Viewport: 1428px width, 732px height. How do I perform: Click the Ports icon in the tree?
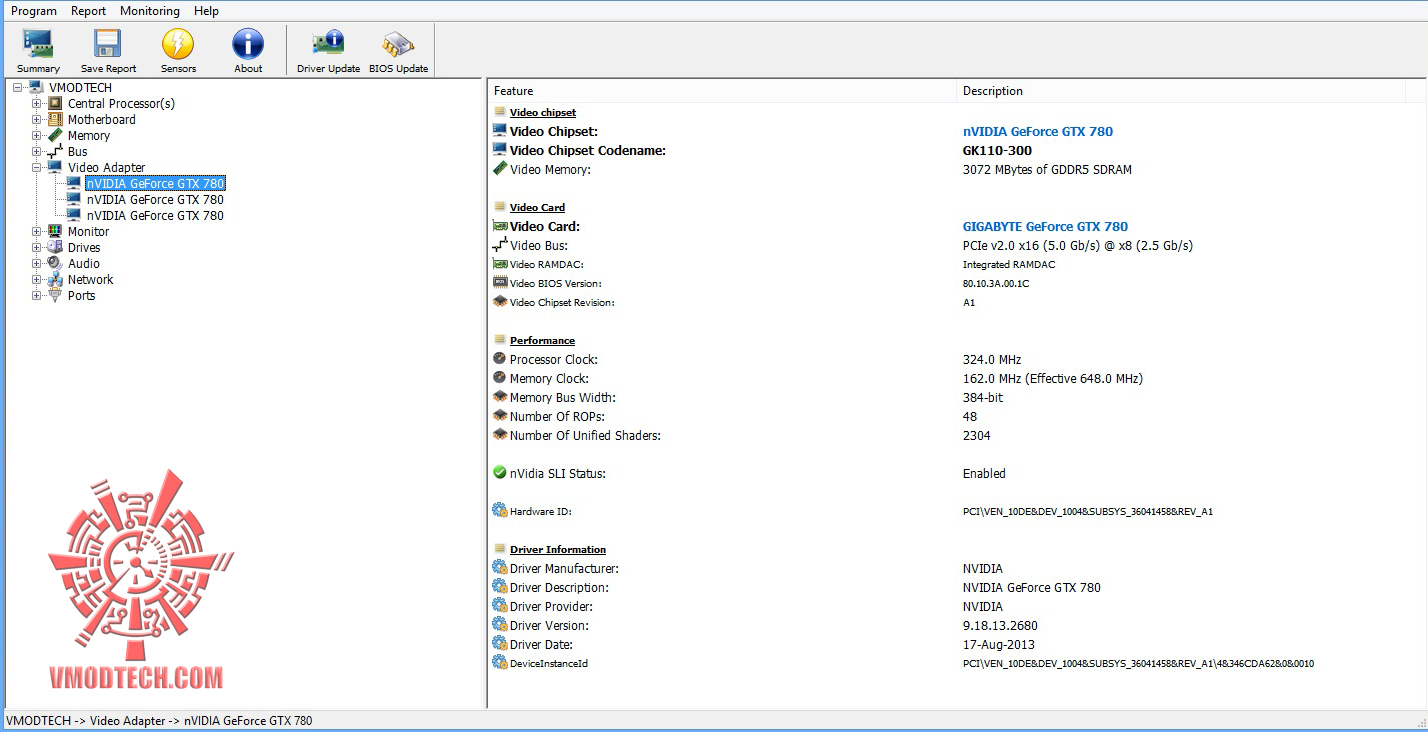[55, 295]
